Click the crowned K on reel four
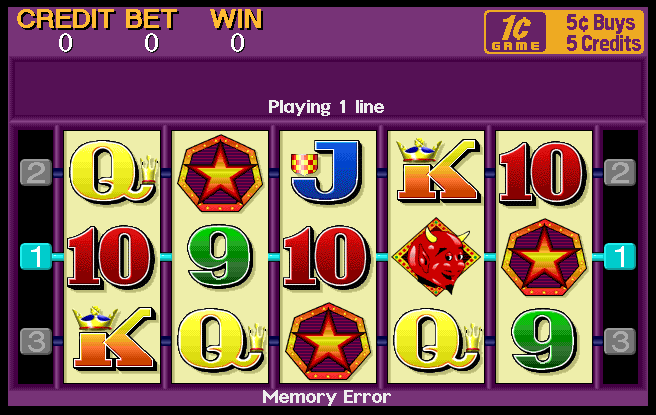Screen dimensions: 656x415 point(437,170)
